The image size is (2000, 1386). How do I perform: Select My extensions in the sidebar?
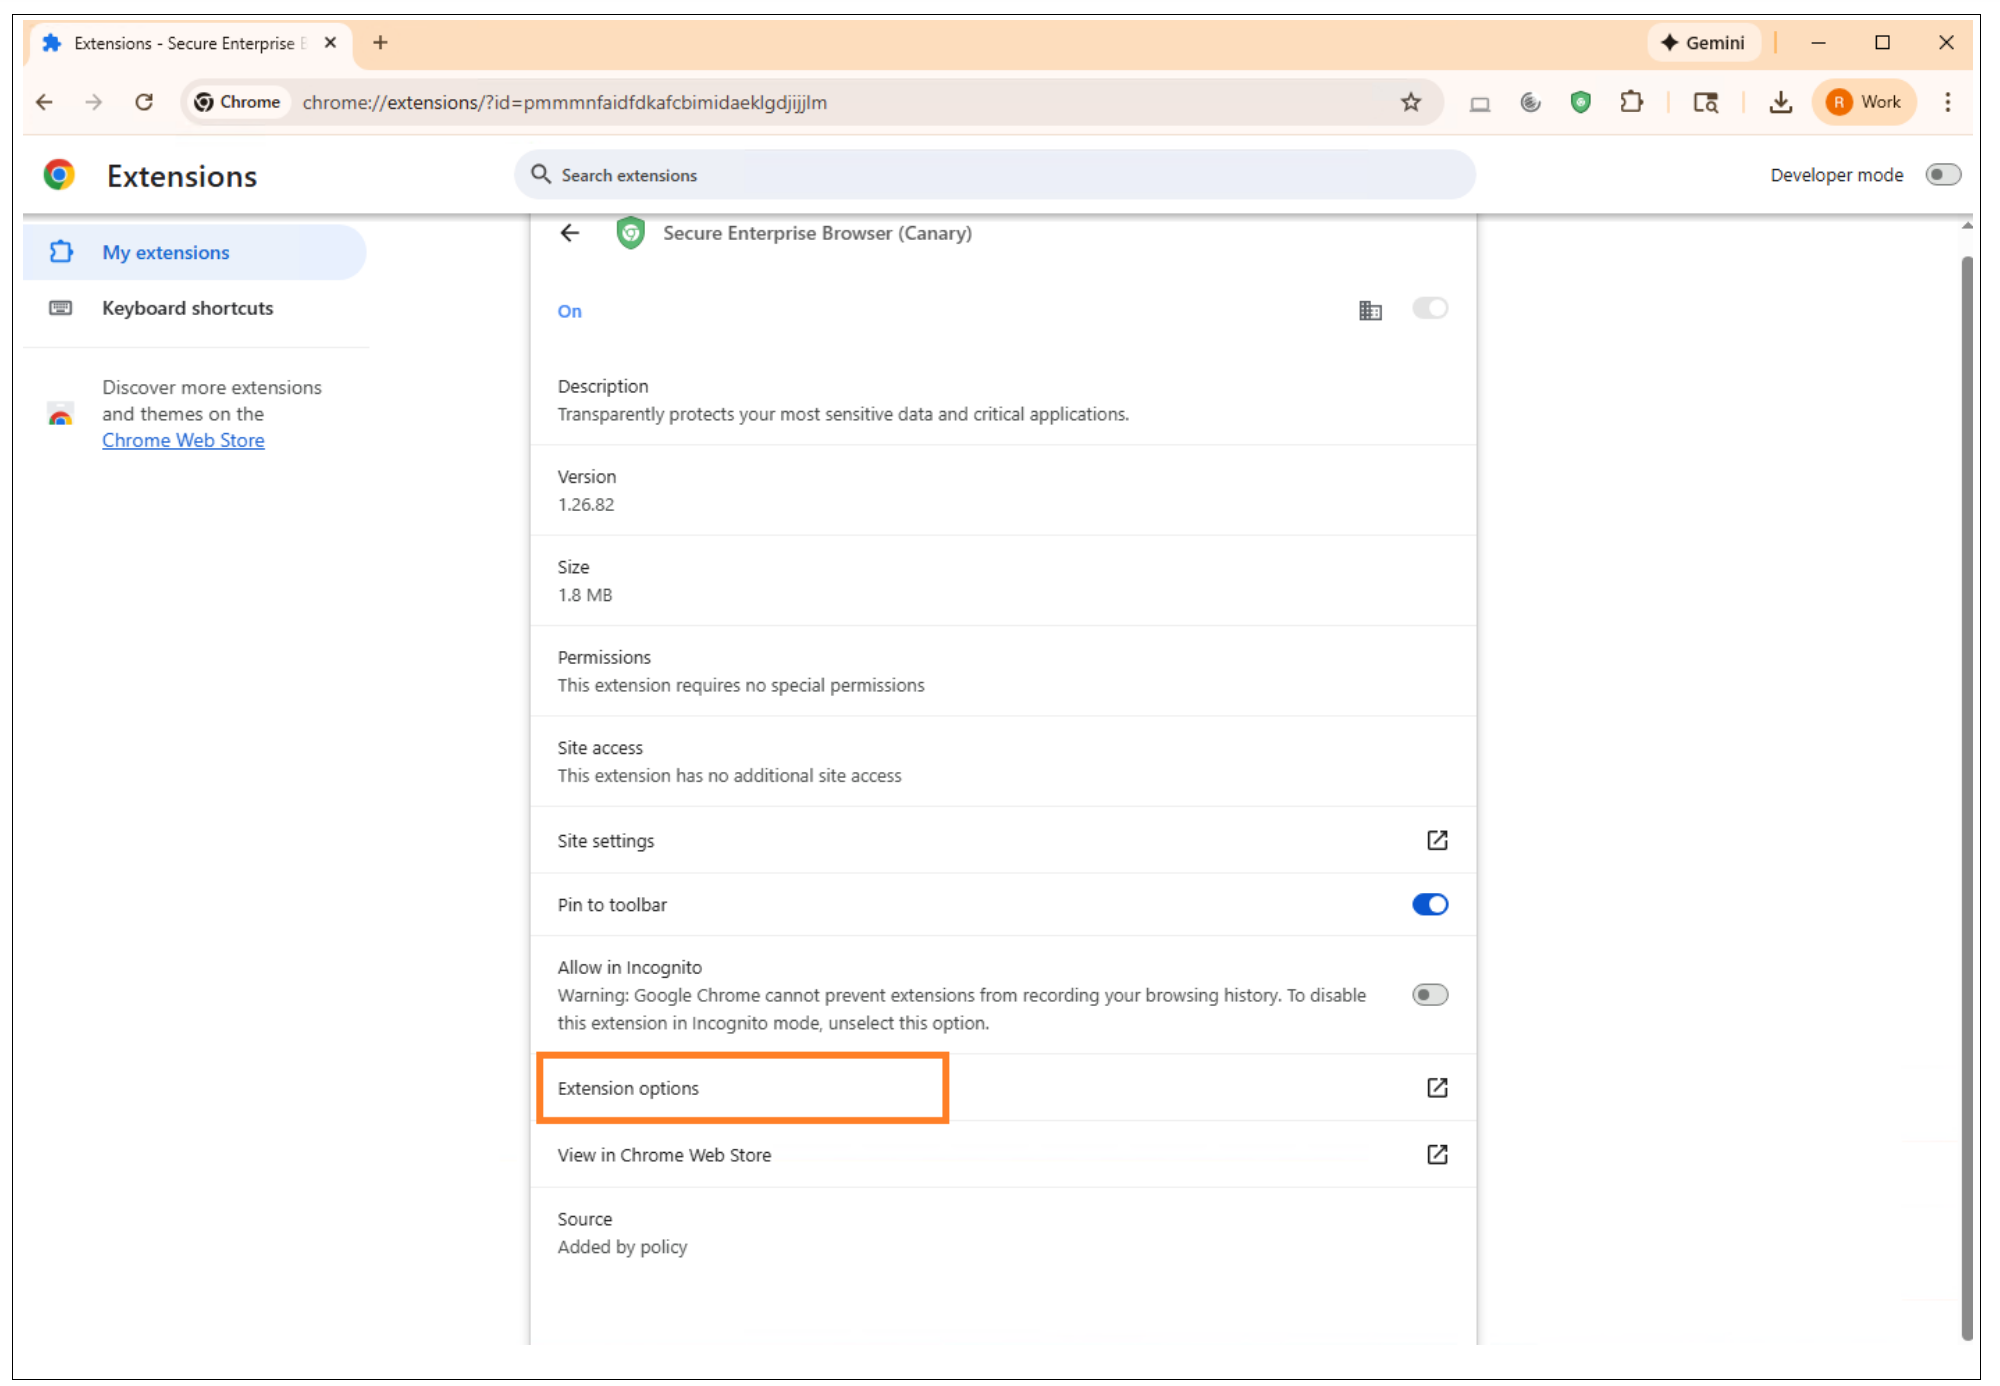coord(165,252)
